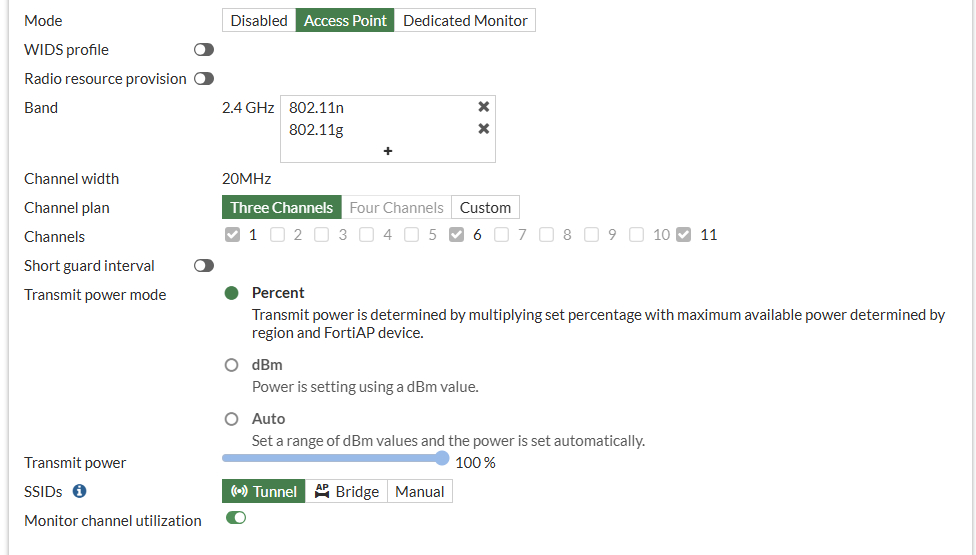Image resolution: width=976 pixels, height=555 pixels.
Task: Set radio mode to Disabled
Action: (x=259, y=20)
